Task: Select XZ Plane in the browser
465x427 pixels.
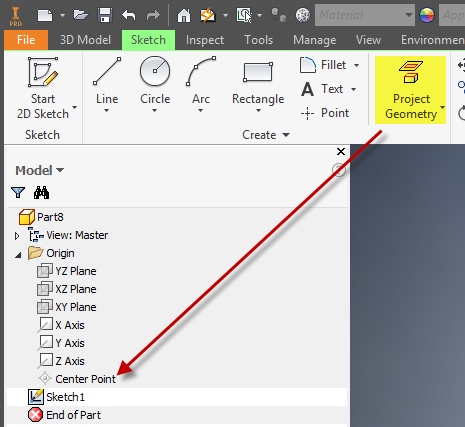Action: pyautogui.click(x=67, y=289)
